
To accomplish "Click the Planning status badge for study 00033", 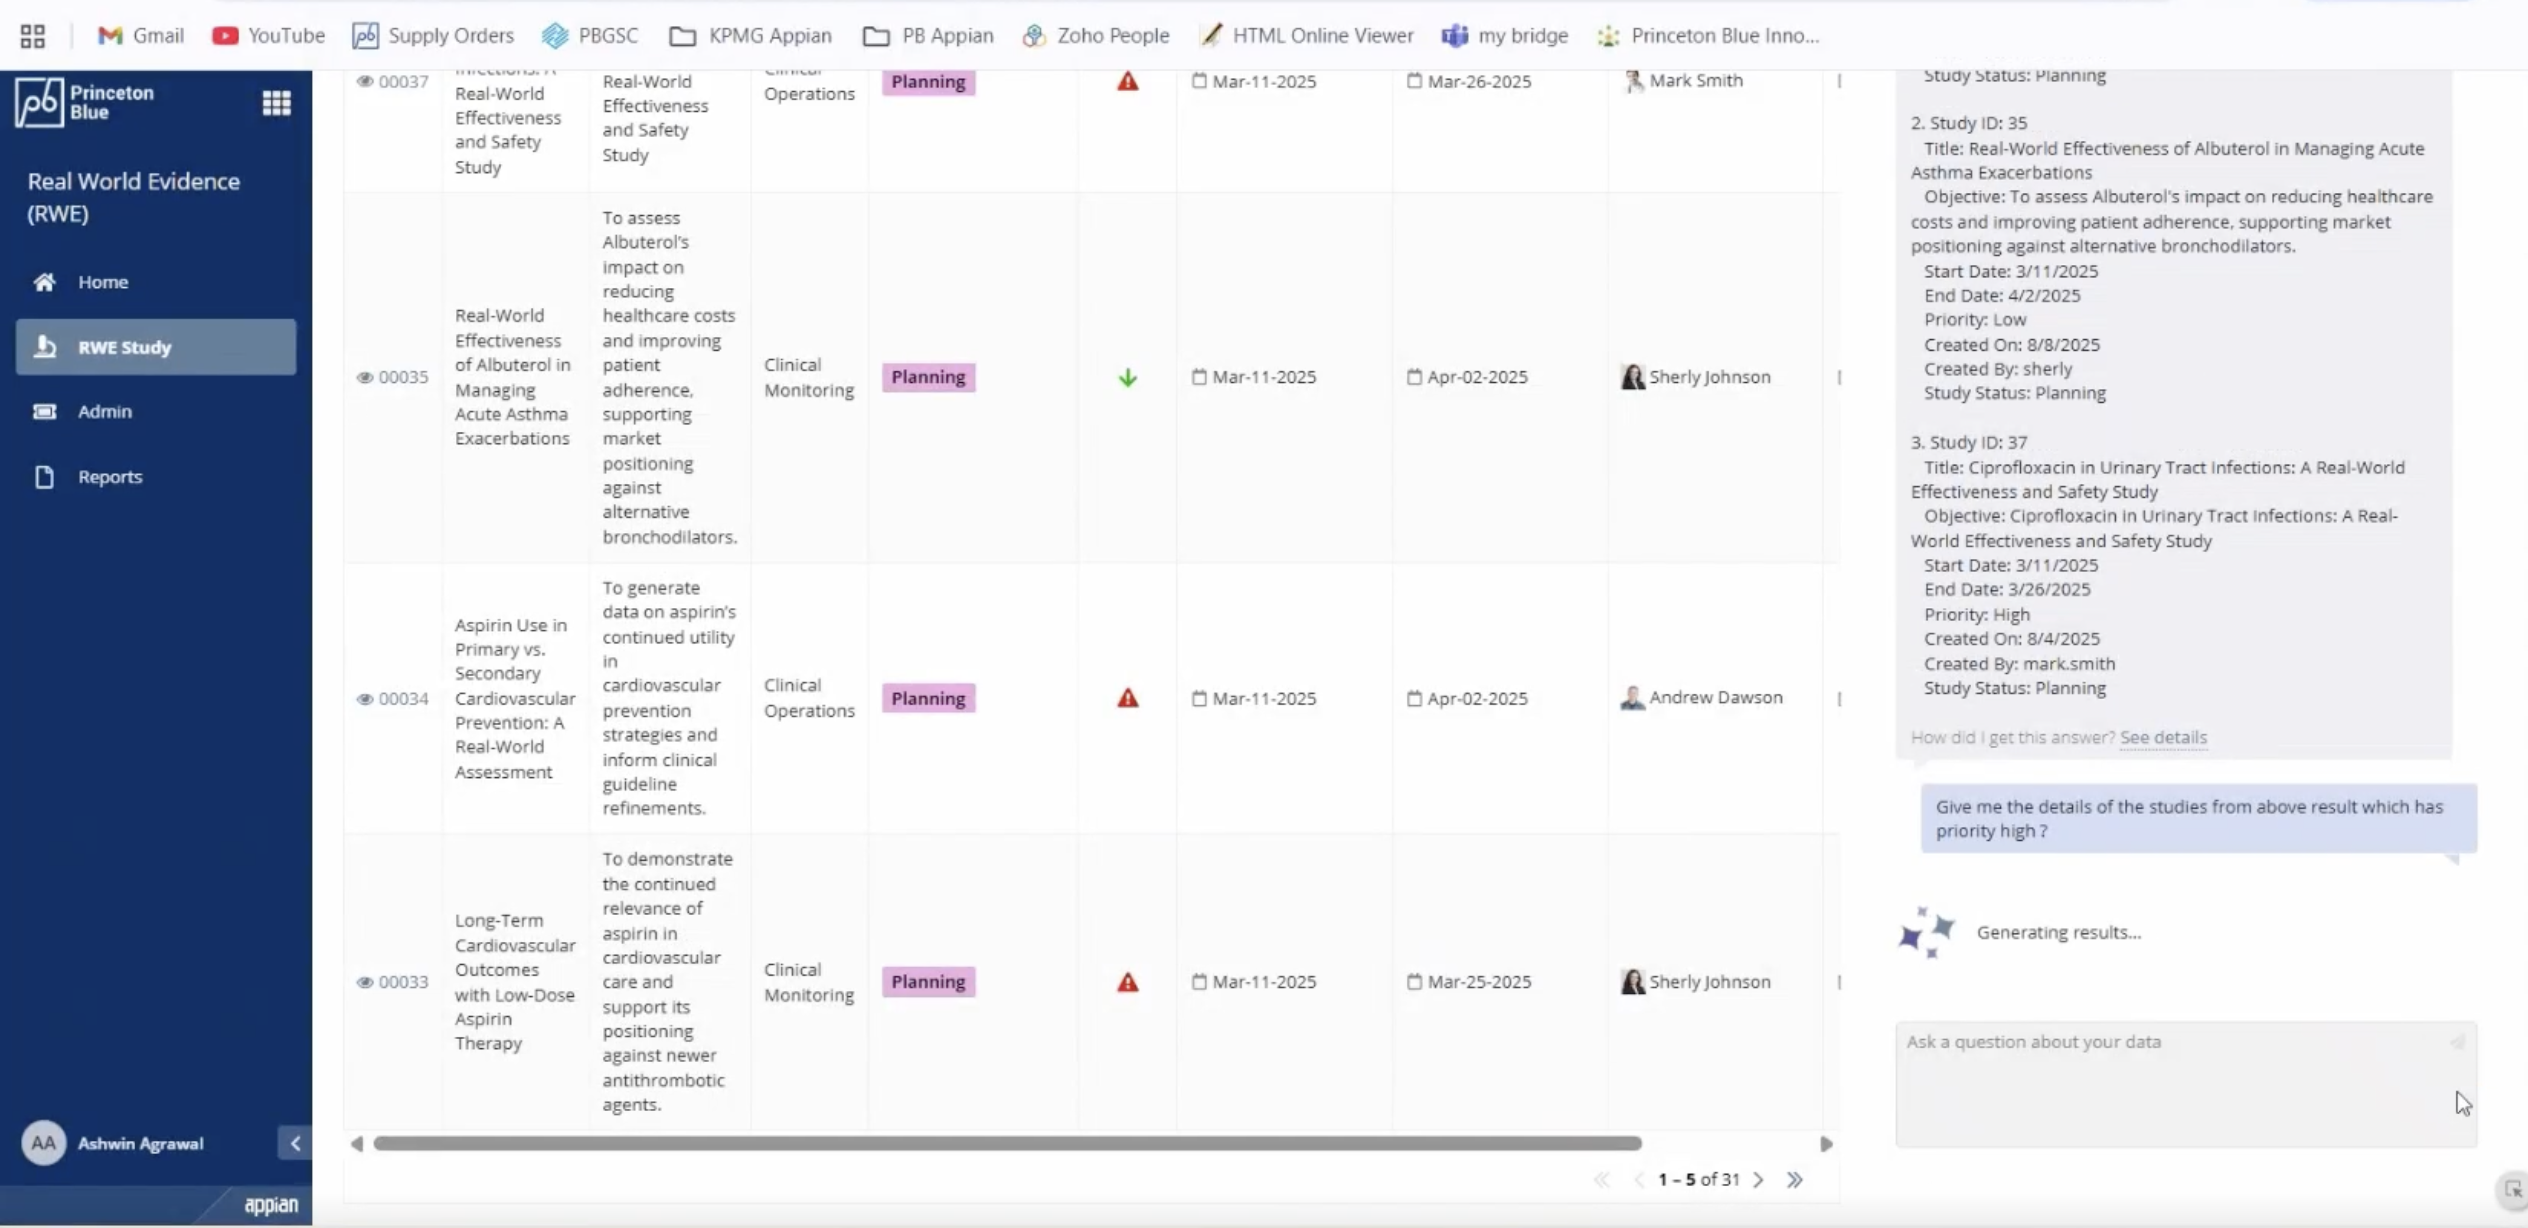I will tap(928, 982).
